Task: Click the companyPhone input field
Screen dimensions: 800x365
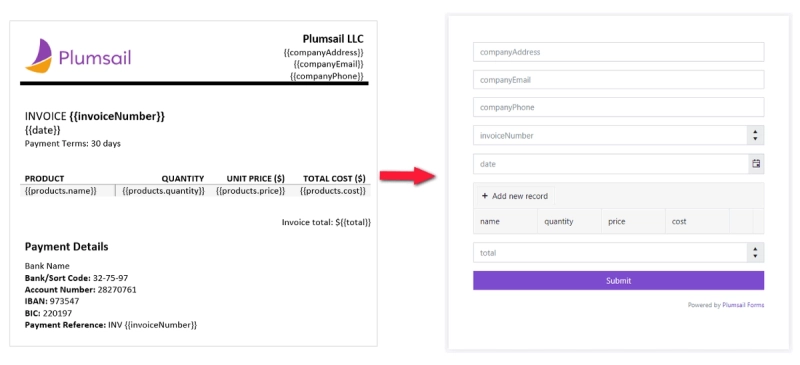Action: pos(618,108)
